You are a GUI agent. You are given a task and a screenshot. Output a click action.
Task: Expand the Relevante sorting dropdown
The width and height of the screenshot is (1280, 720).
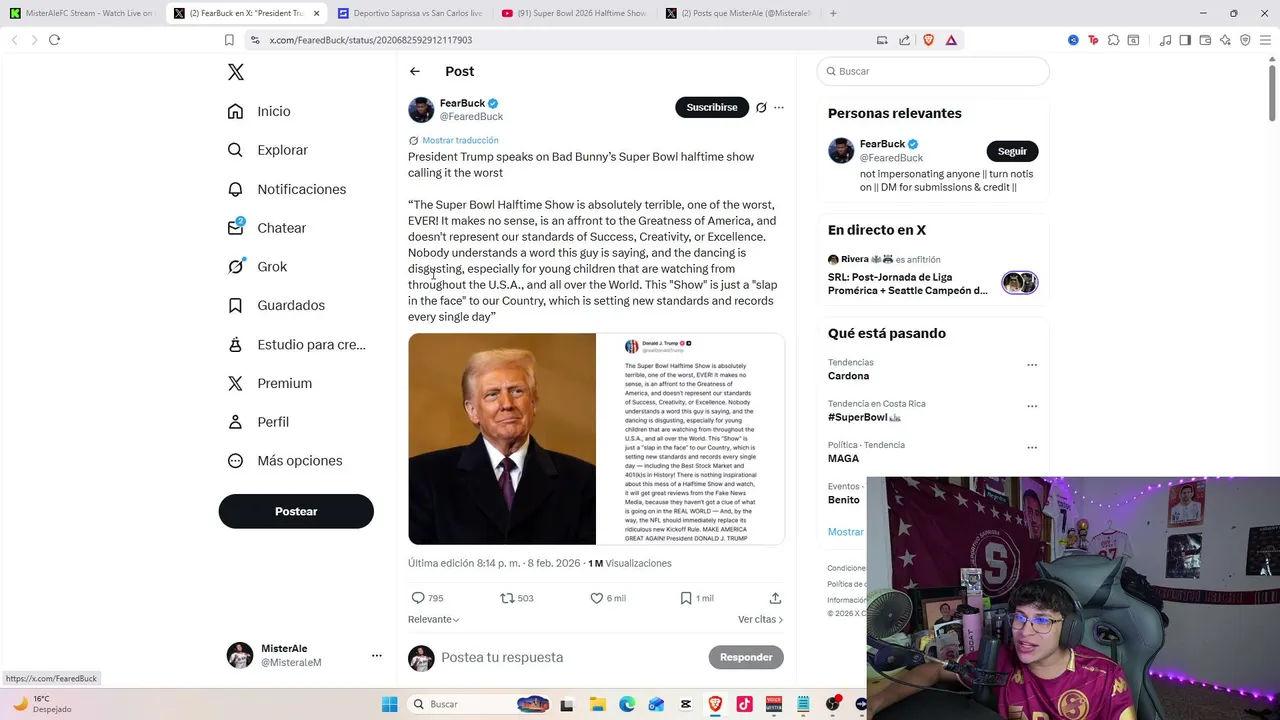point(434,619)
